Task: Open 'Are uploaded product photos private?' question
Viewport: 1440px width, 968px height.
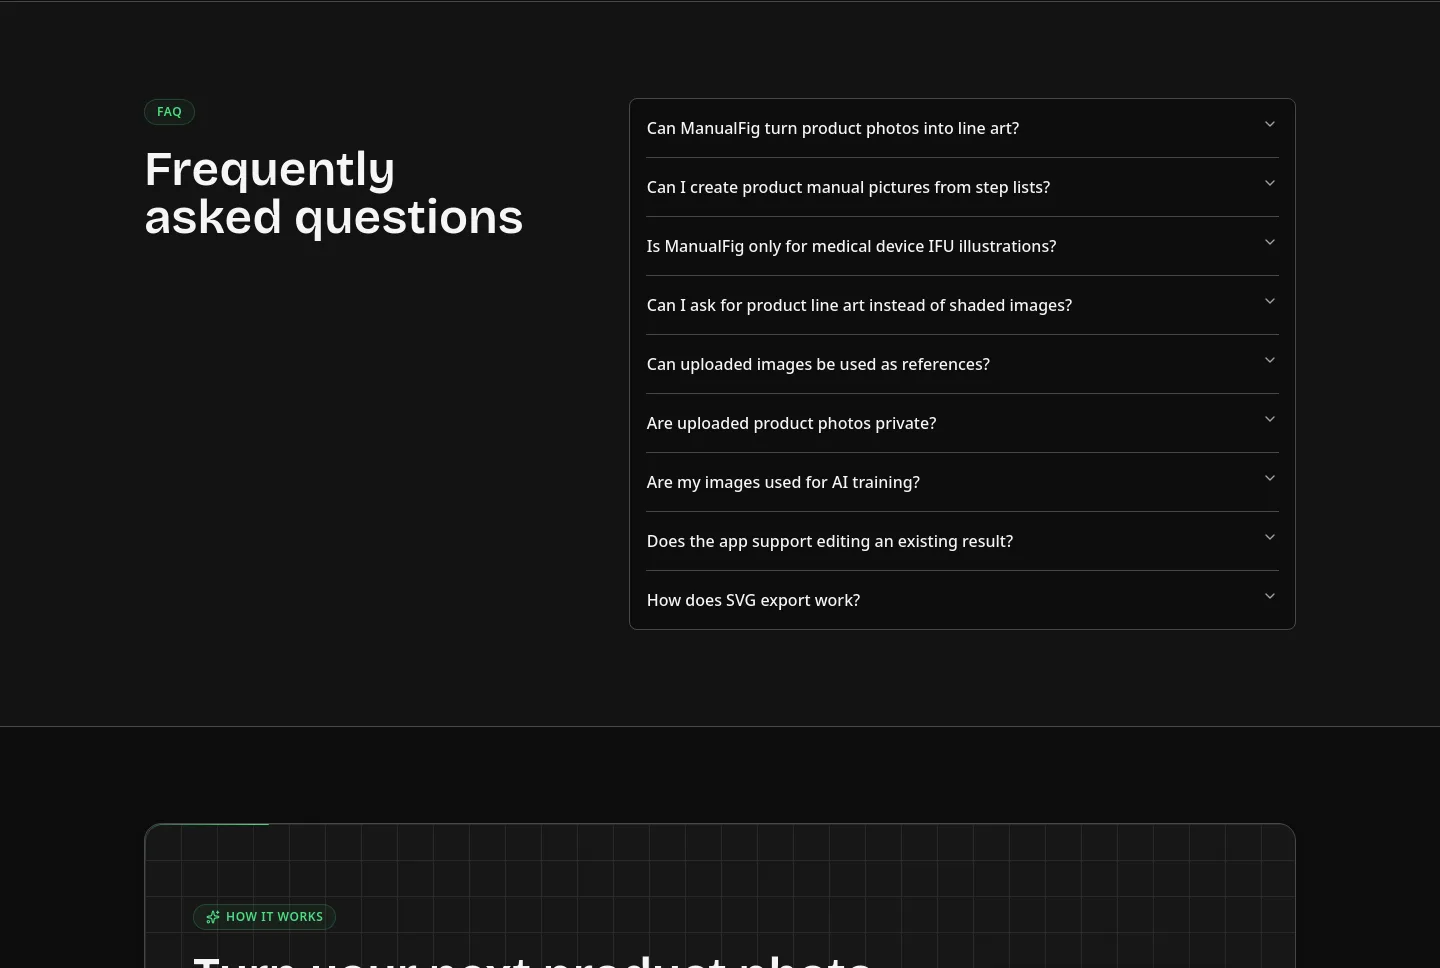Action: [x=962, y=423]
